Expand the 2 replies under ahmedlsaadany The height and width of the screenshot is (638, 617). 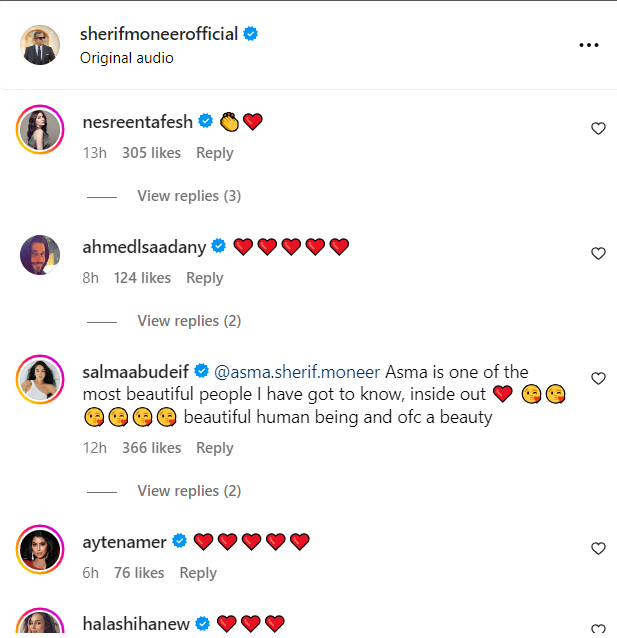click(x=189, y=321)
